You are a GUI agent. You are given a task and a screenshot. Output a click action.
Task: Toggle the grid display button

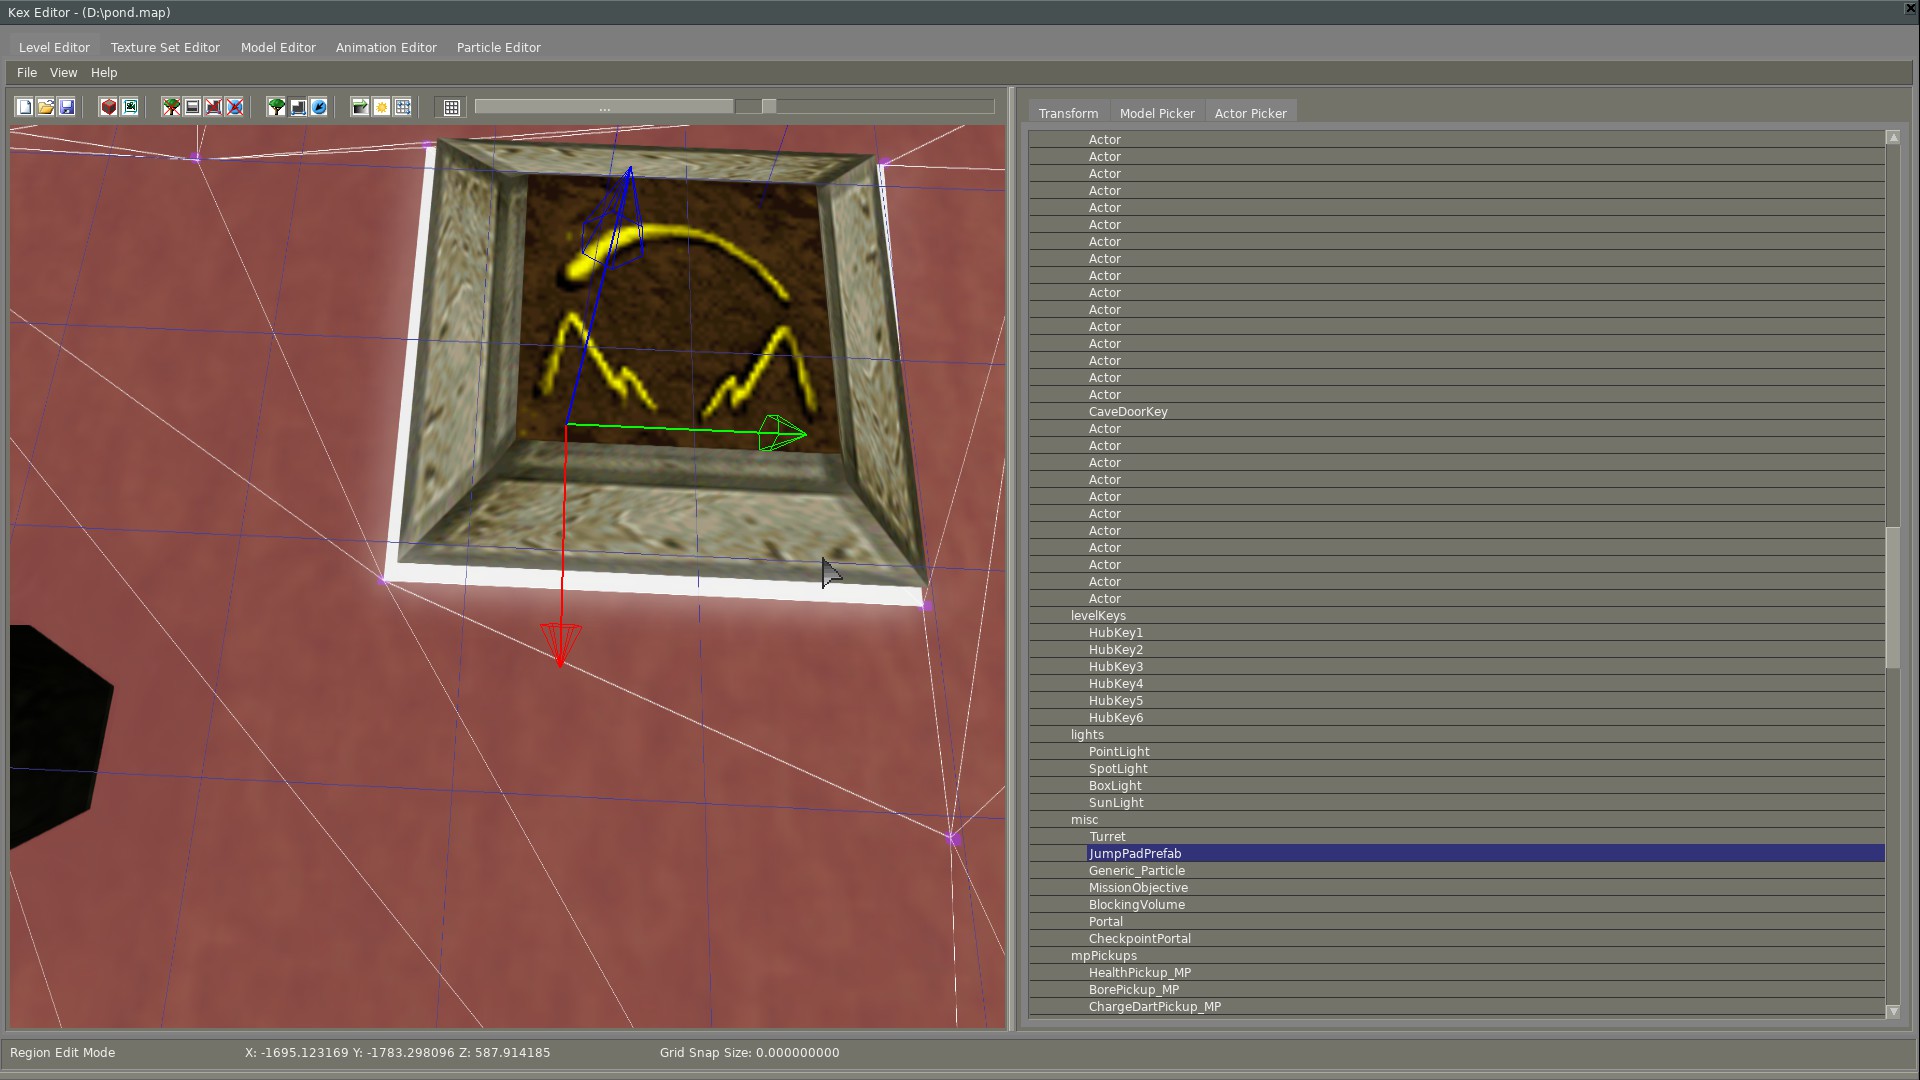click(x=452, y=107)
